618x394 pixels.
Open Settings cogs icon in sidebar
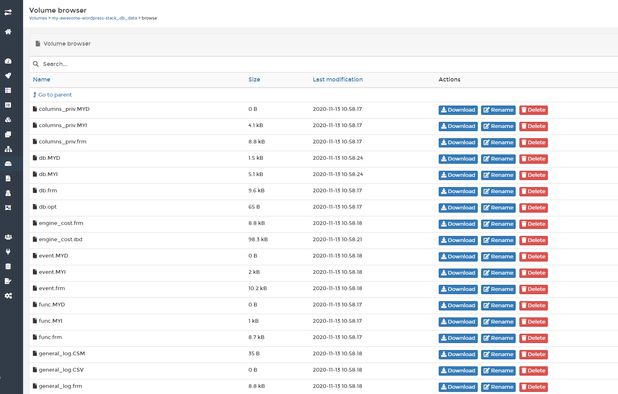pyautogui.click(x=8, y=296)
